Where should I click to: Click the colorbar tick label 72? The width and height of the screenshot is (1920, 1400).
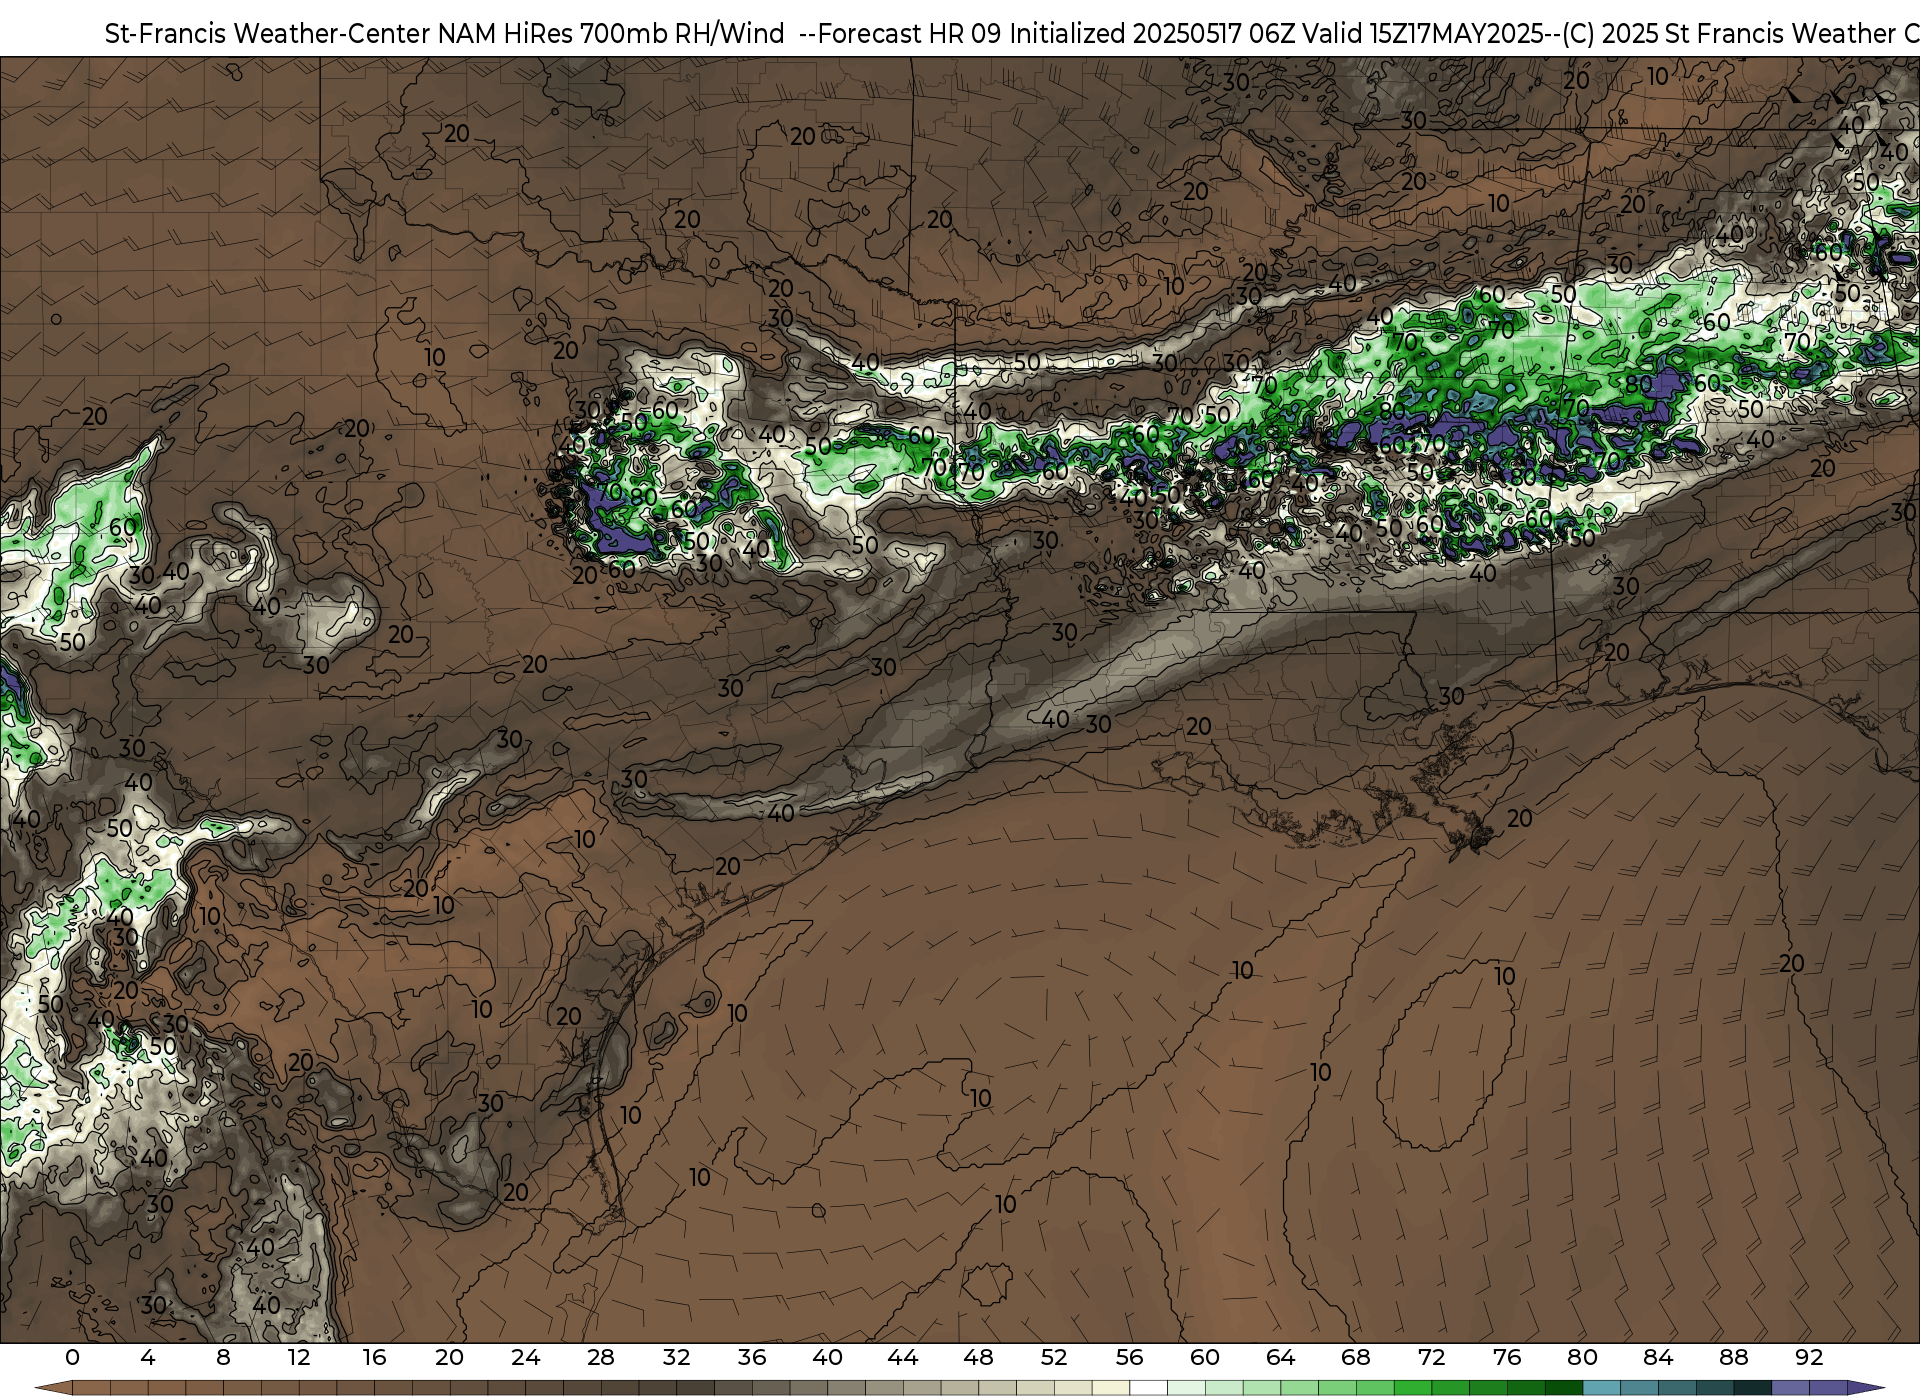1431,1358
